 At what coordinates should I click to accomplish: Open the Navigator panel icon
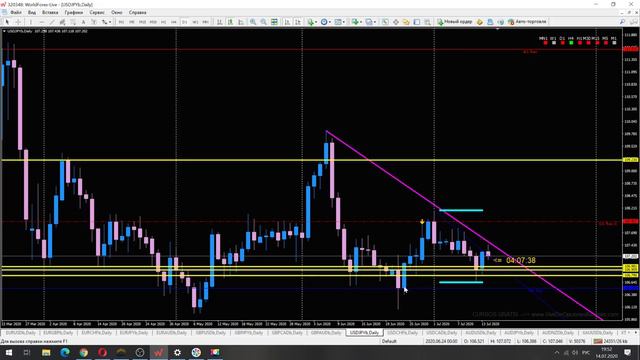point(406,22)
